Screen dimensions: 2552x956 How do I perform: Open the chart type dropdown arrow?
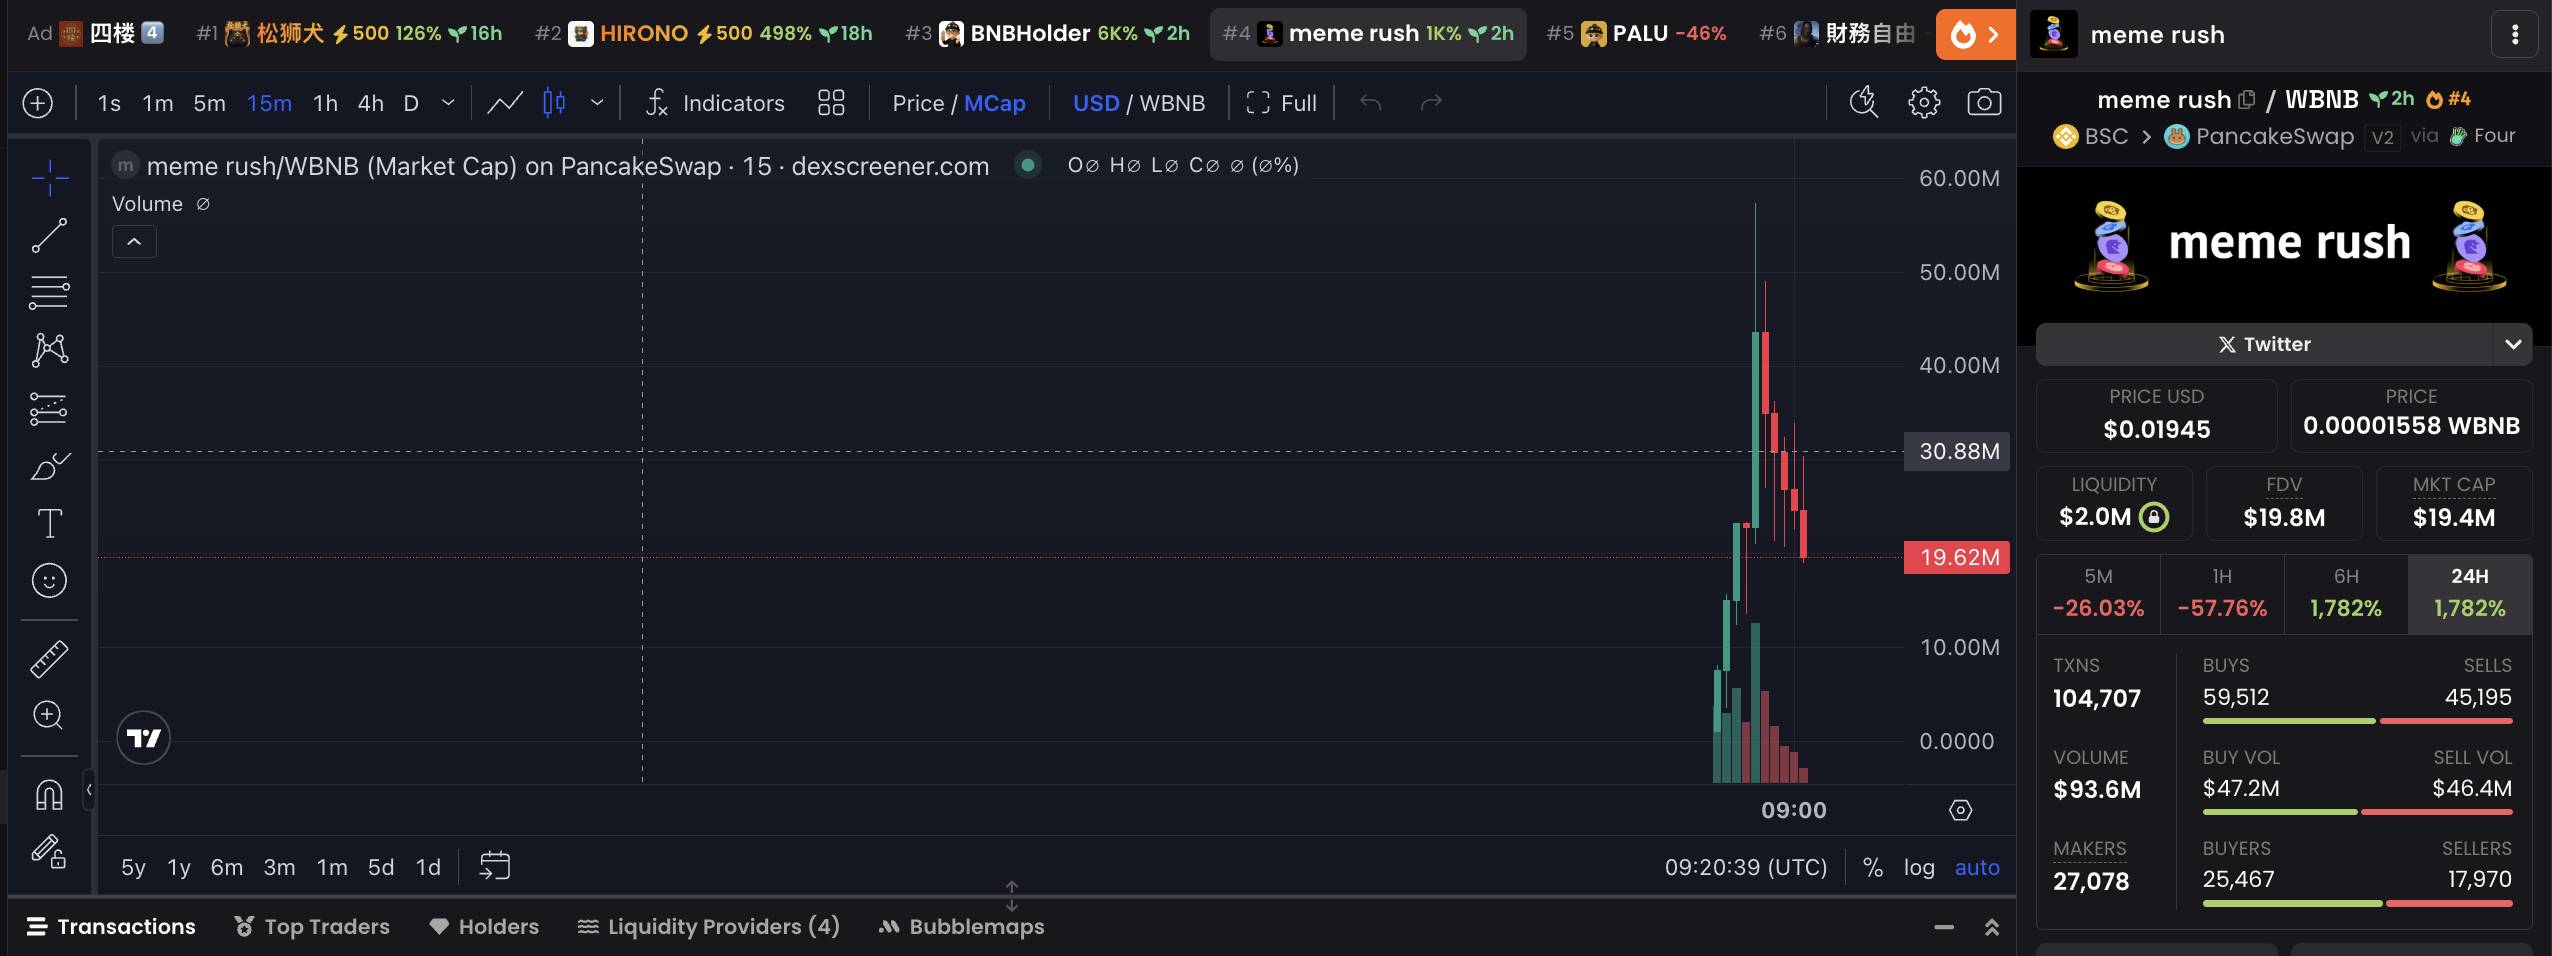tap(597, 103)
